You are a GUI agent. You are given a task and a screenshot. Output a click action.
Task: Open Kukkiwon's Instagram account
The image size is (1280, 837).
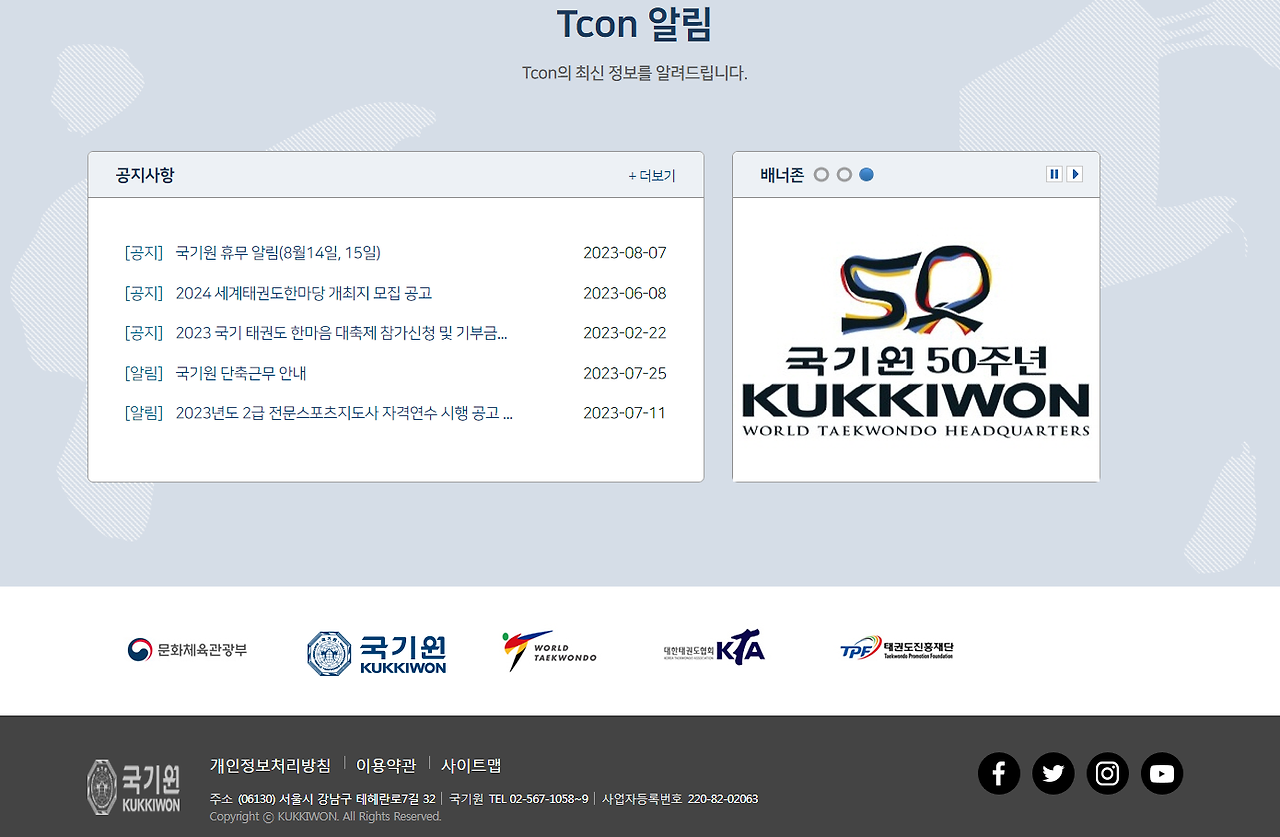[1107, 773]
